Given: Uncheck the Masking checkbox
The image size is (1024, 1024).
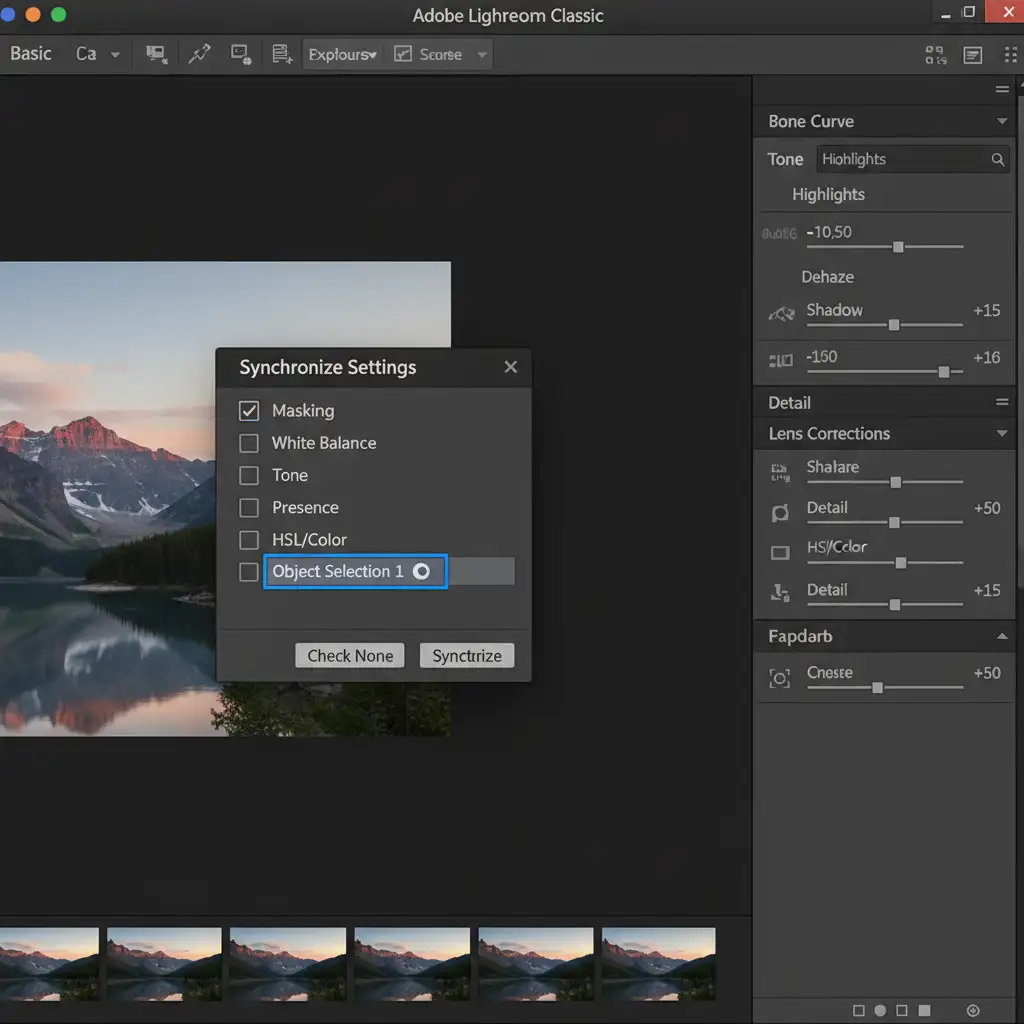Looking at the screenshot, I should [249, 411].
